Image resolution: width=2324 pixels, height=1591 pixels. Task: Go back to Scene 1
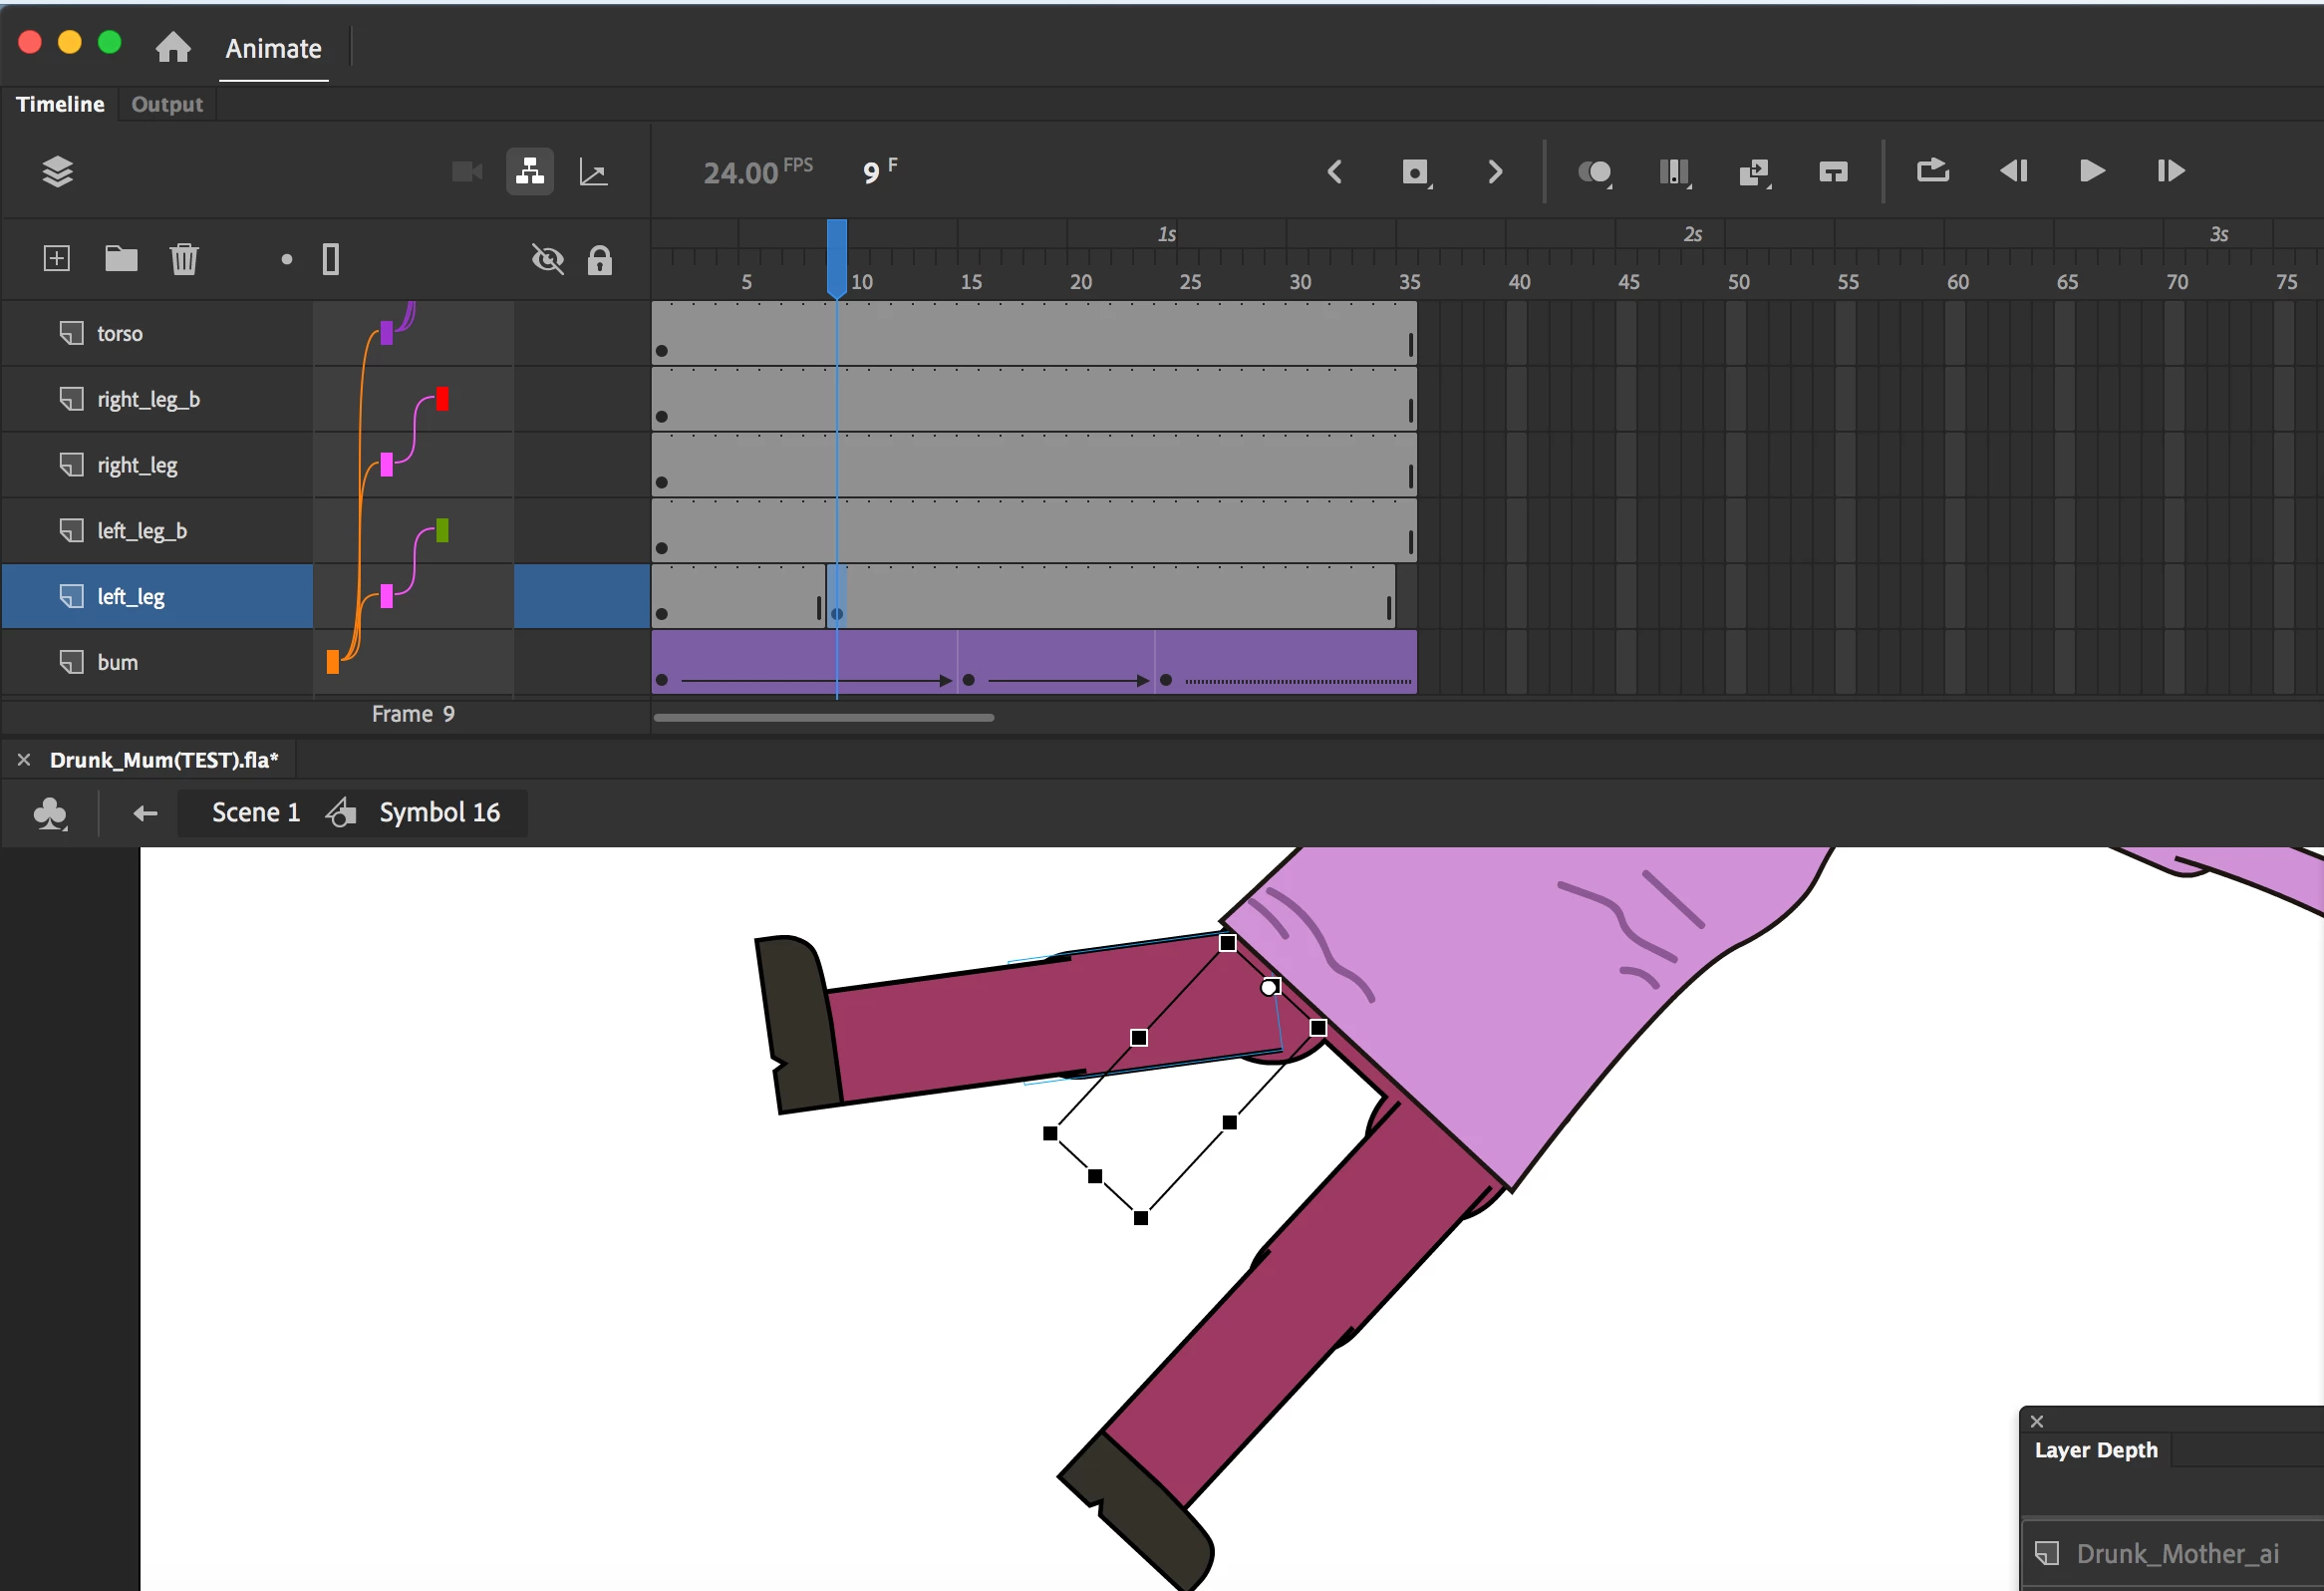[255, 812]
